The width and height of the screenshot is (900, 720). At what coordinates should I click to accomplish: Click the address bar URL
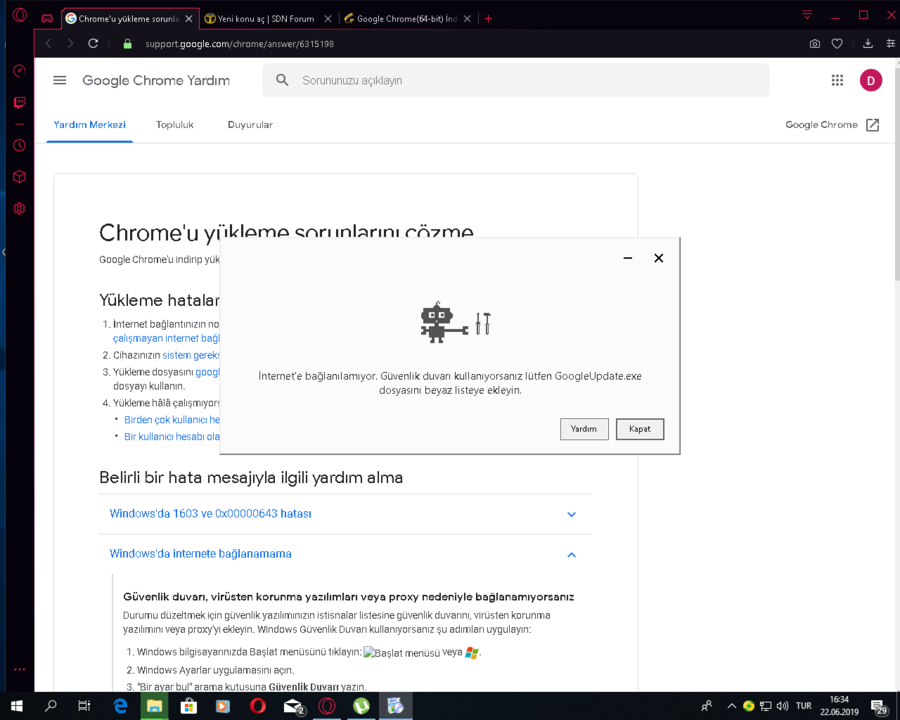239,44
